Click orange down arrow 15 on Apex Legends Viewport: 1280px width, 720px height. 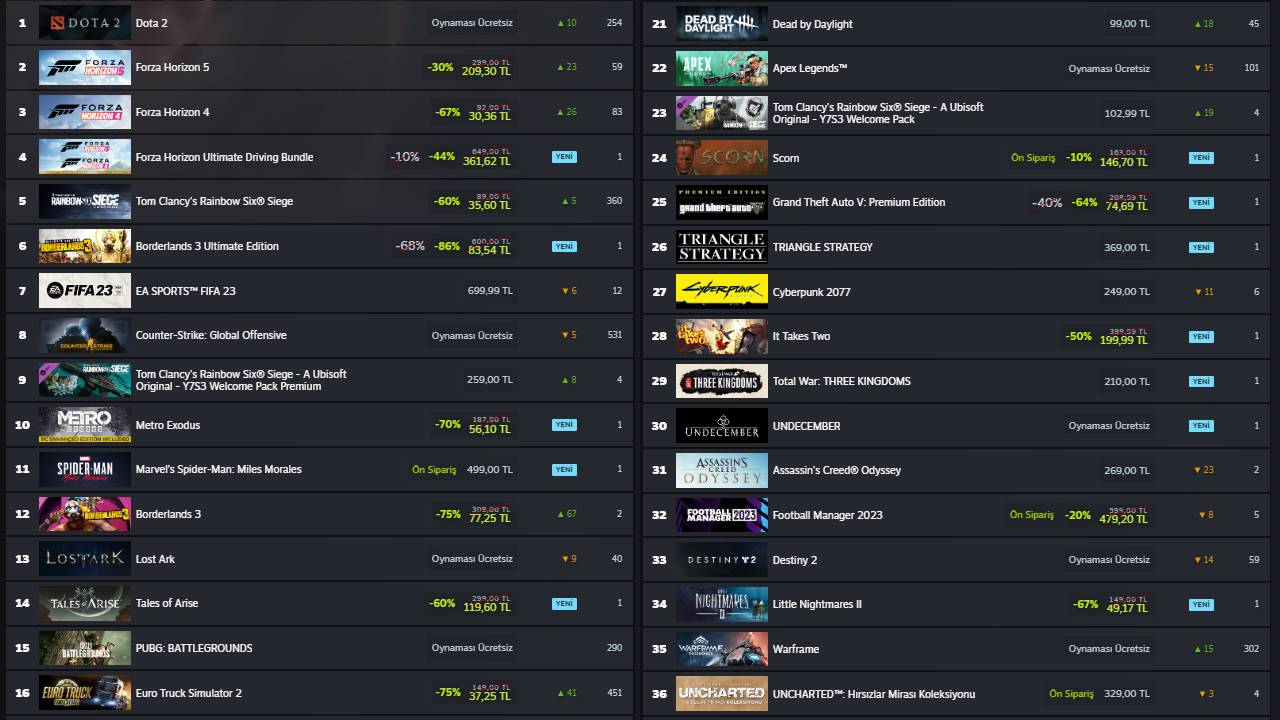(1203, 68)
